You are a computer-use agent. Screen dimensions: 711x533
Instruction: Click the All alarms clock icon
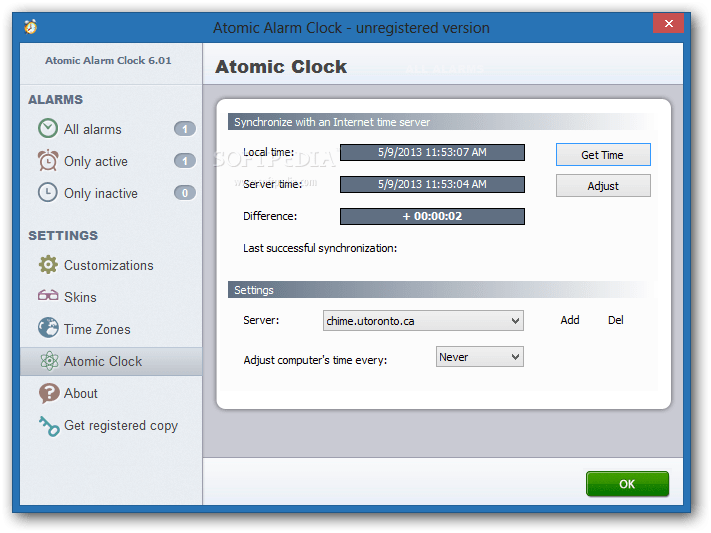pos(48,128)
